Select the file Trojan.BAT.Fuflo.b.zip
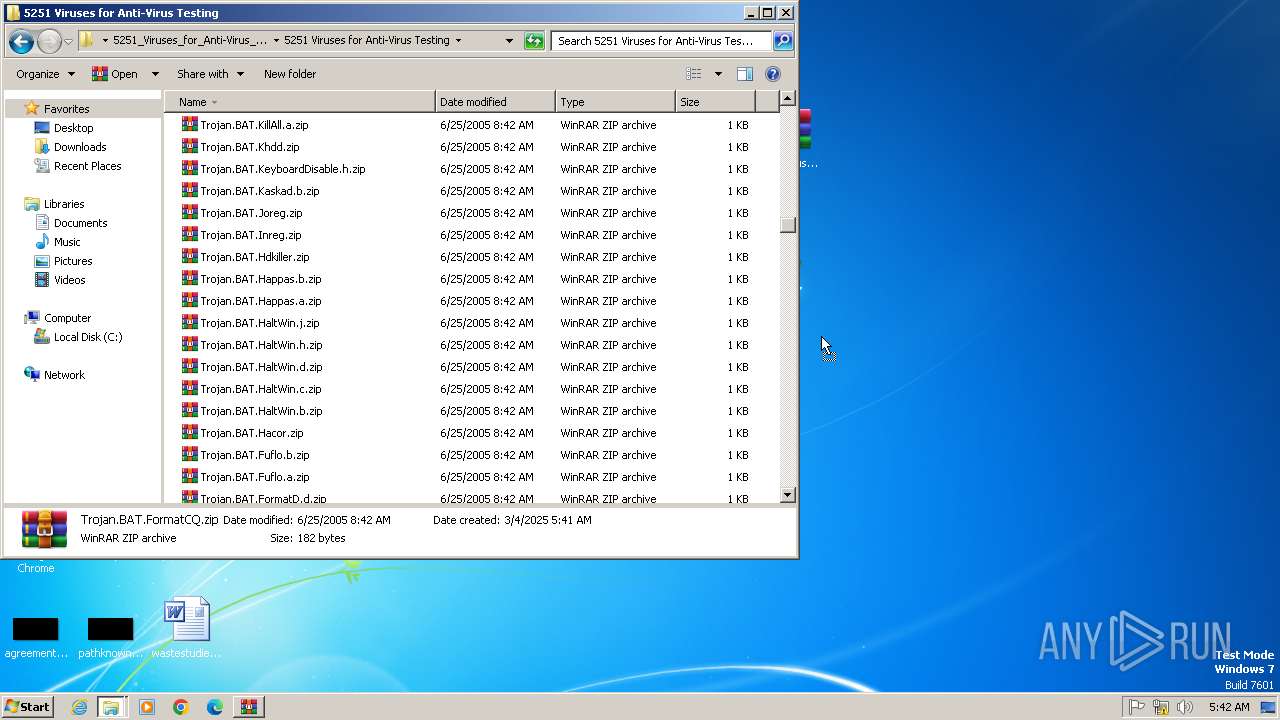The height and width of the screenshot is (720, 1280). pos(254,455)
